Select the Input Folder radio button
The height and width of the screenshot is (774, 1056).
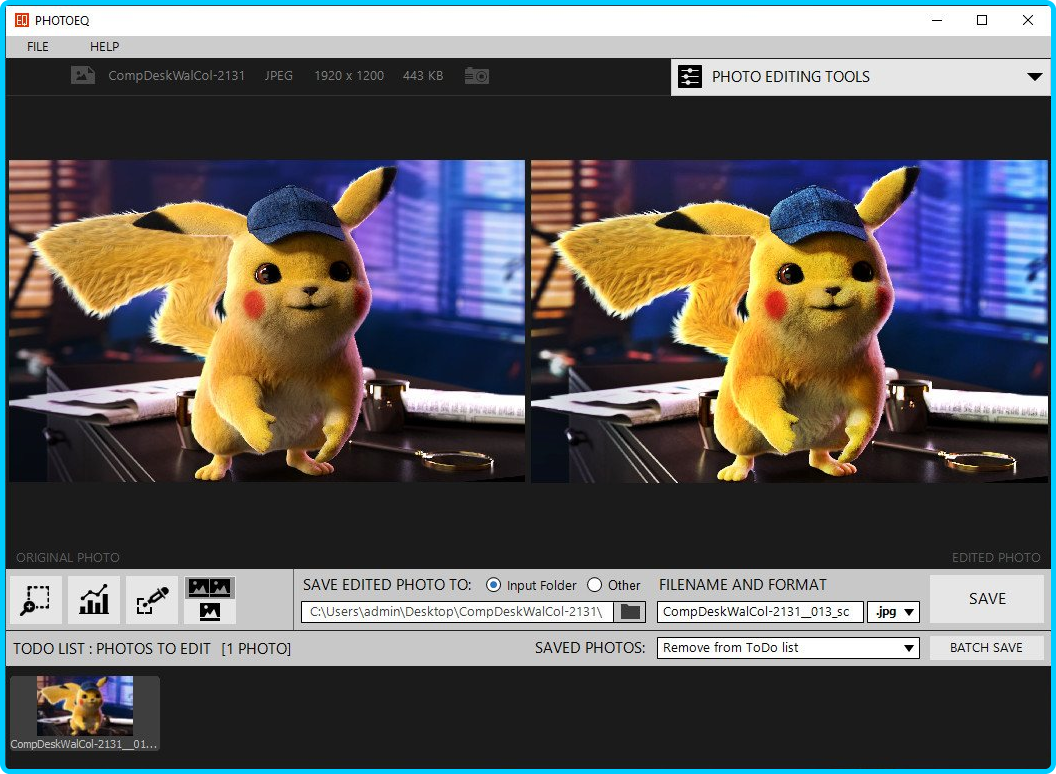tap(494, 585)
